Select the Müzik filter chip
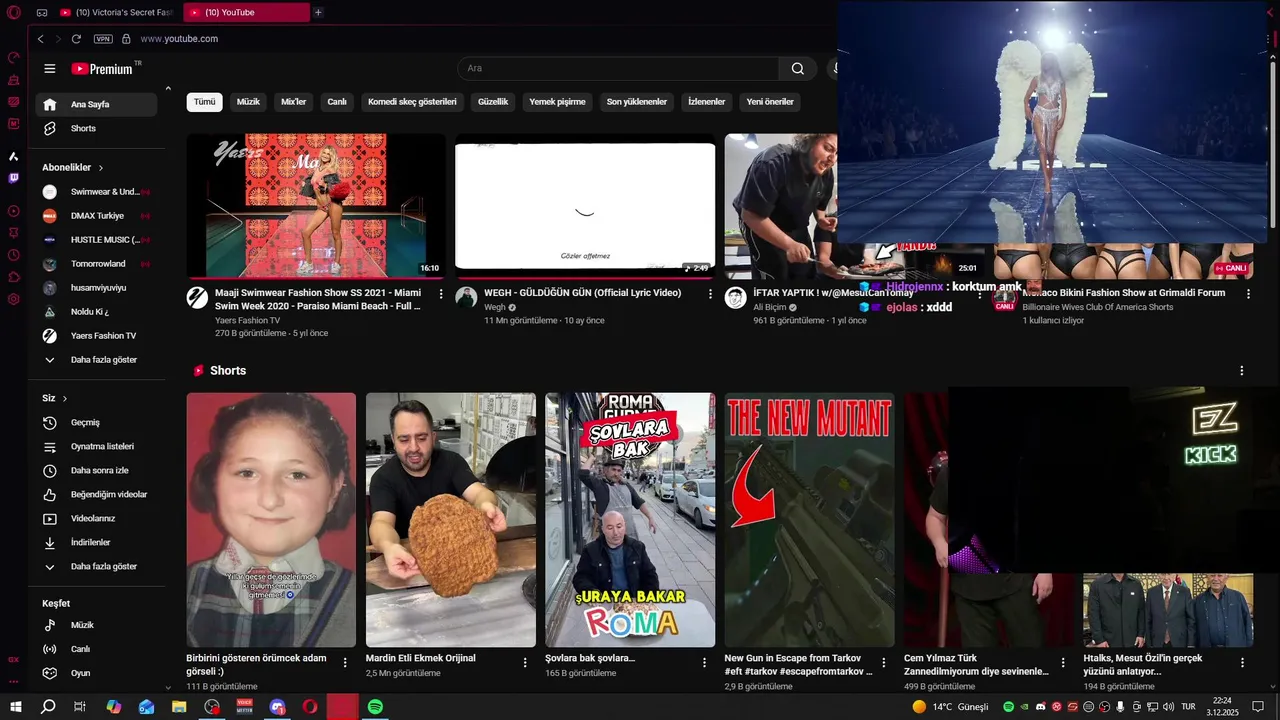 (x=248, y=102)
